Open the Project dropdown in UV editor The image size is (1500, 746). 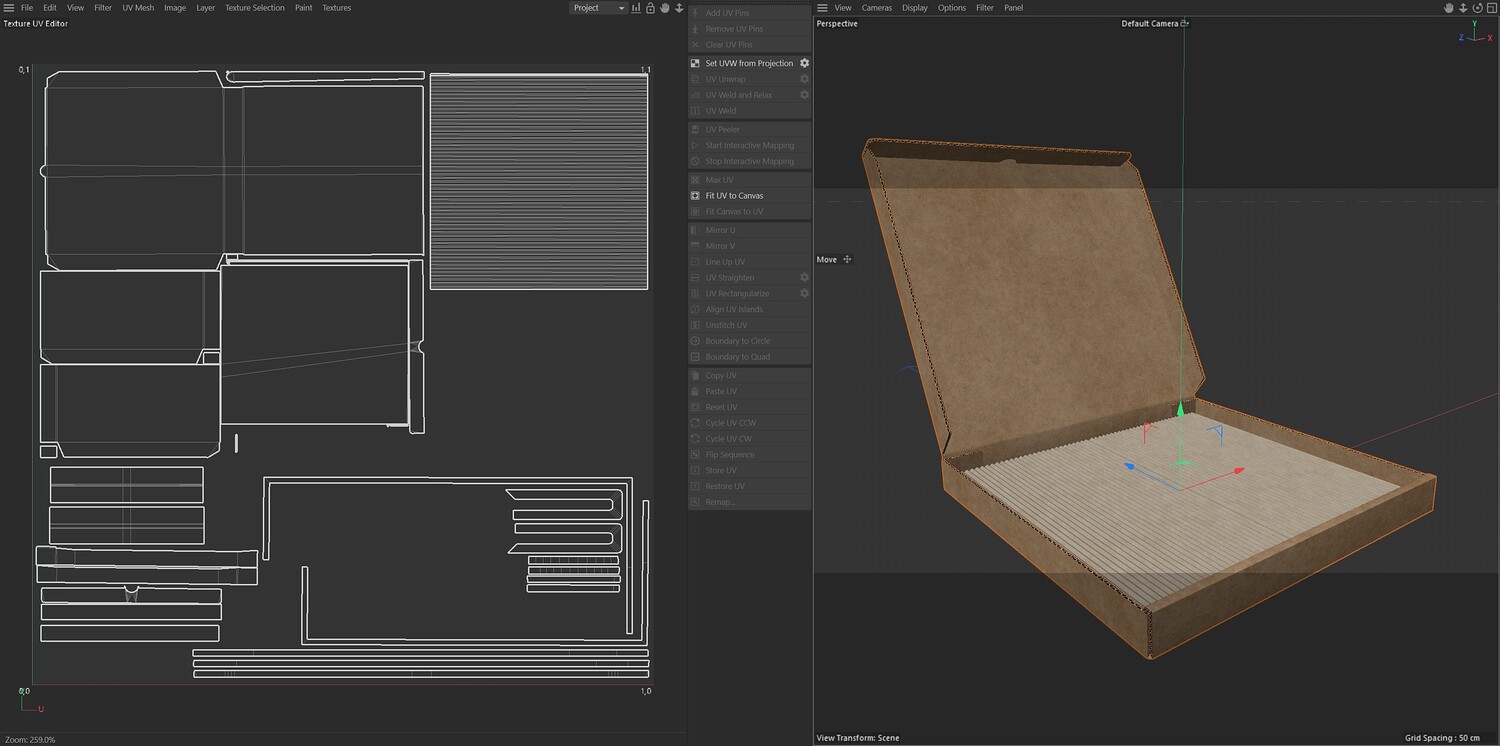(598, 8)
